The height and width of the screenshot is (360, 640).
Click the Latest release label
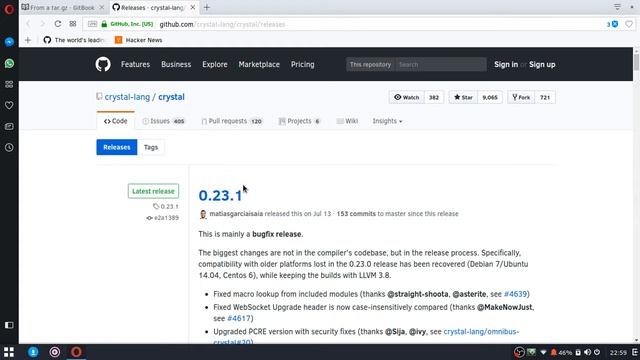153,191
